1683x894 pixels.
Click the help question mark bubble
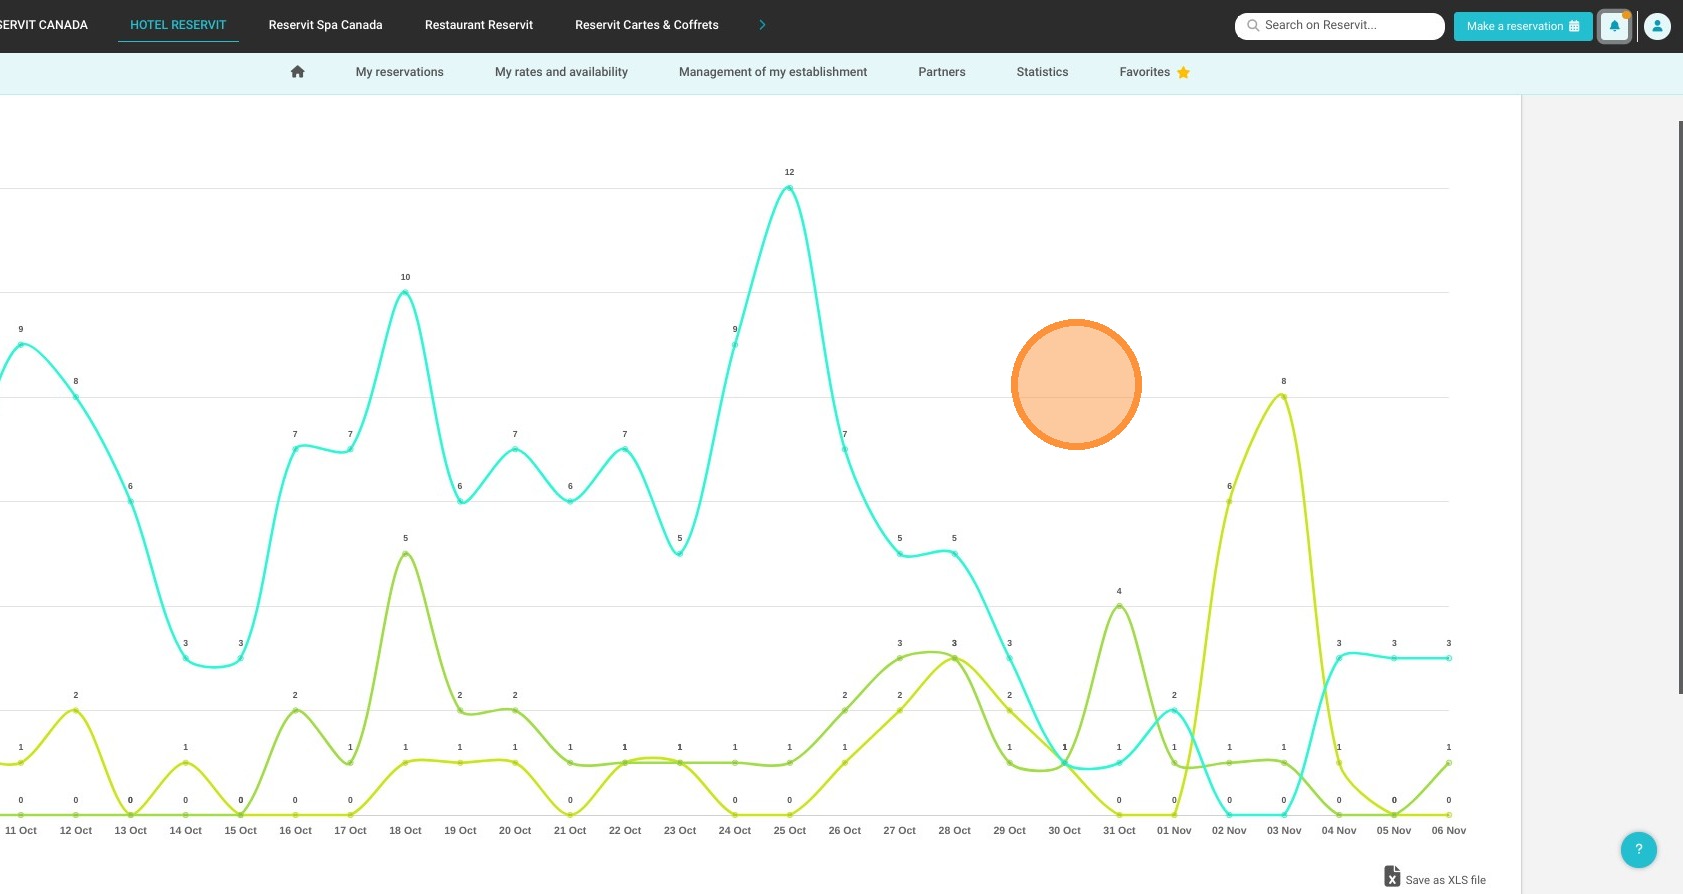click(x=1638, y=849)
